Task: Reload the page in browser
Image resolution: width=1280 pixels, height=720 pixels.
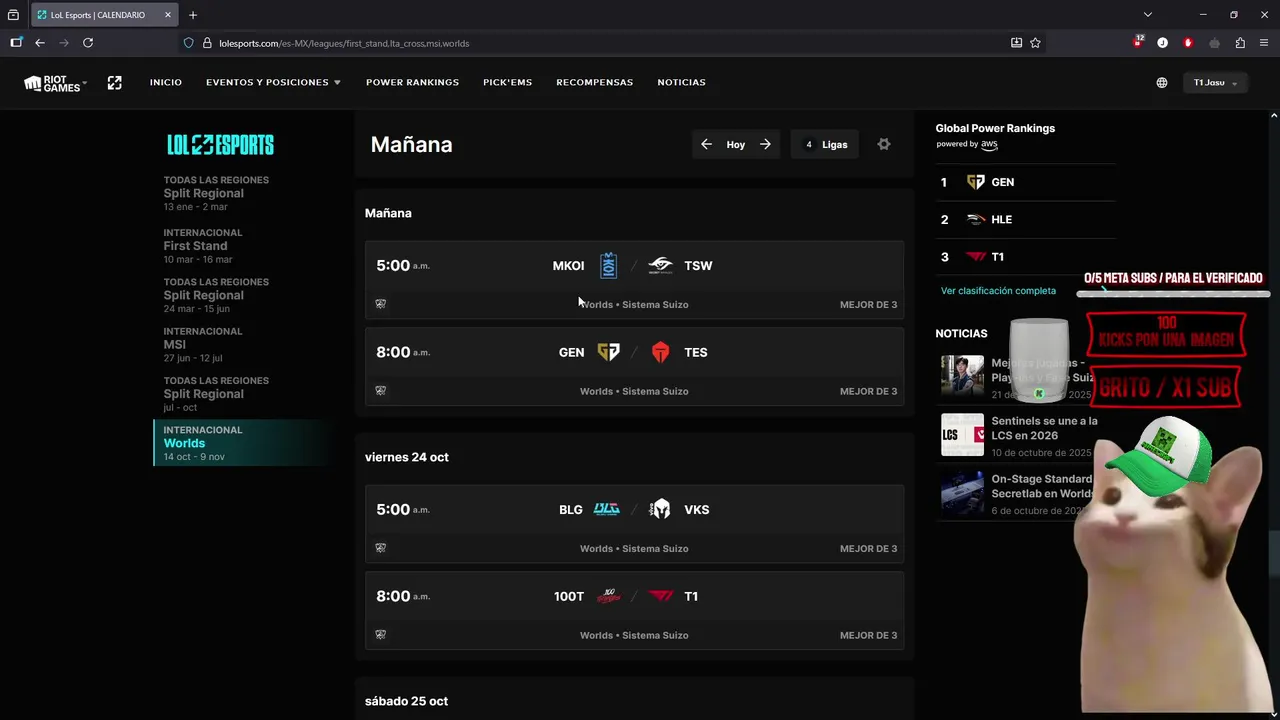Action: pos(88,43)
